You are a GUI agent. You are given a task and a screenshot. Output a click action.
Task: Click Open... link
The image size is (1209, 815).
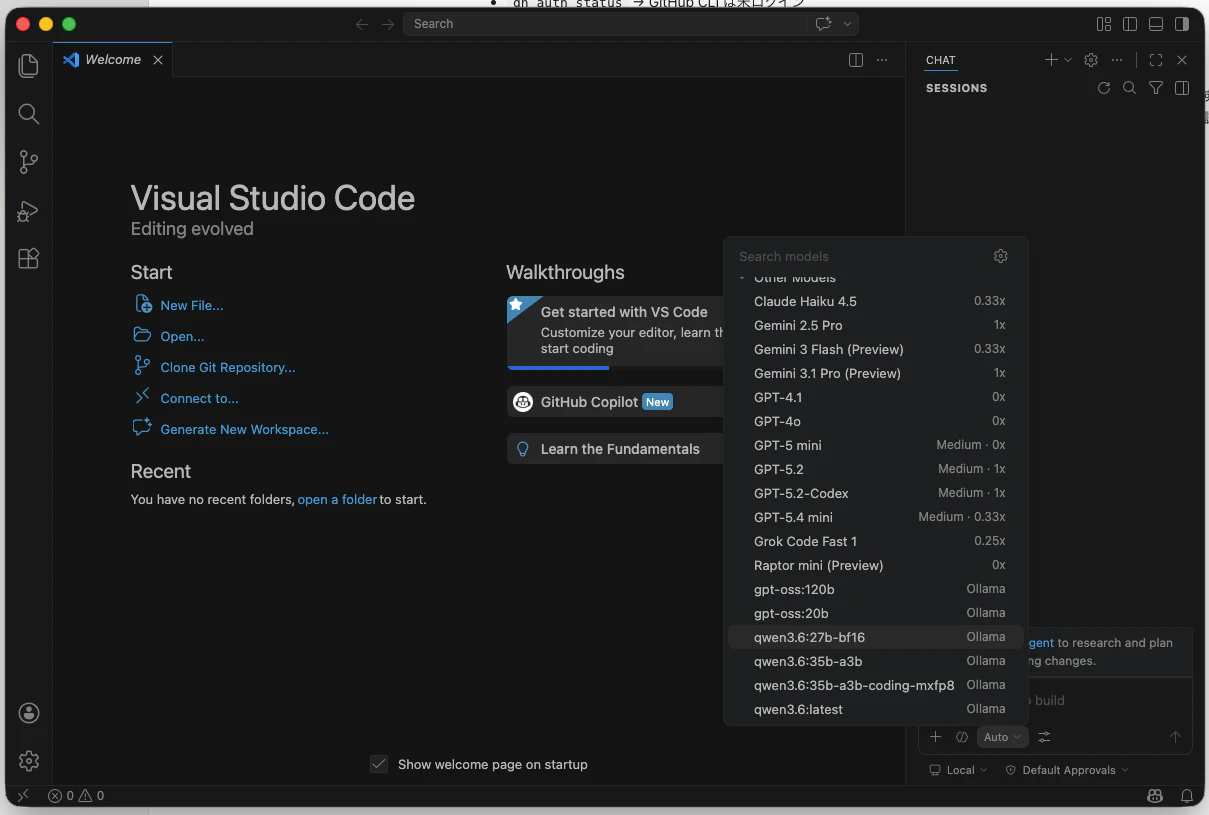point(182,336)
